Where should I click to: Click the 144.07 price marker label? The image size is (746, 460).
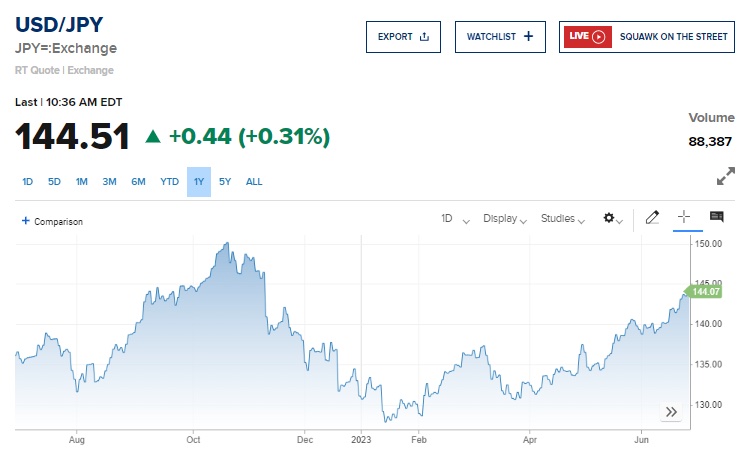703,292
